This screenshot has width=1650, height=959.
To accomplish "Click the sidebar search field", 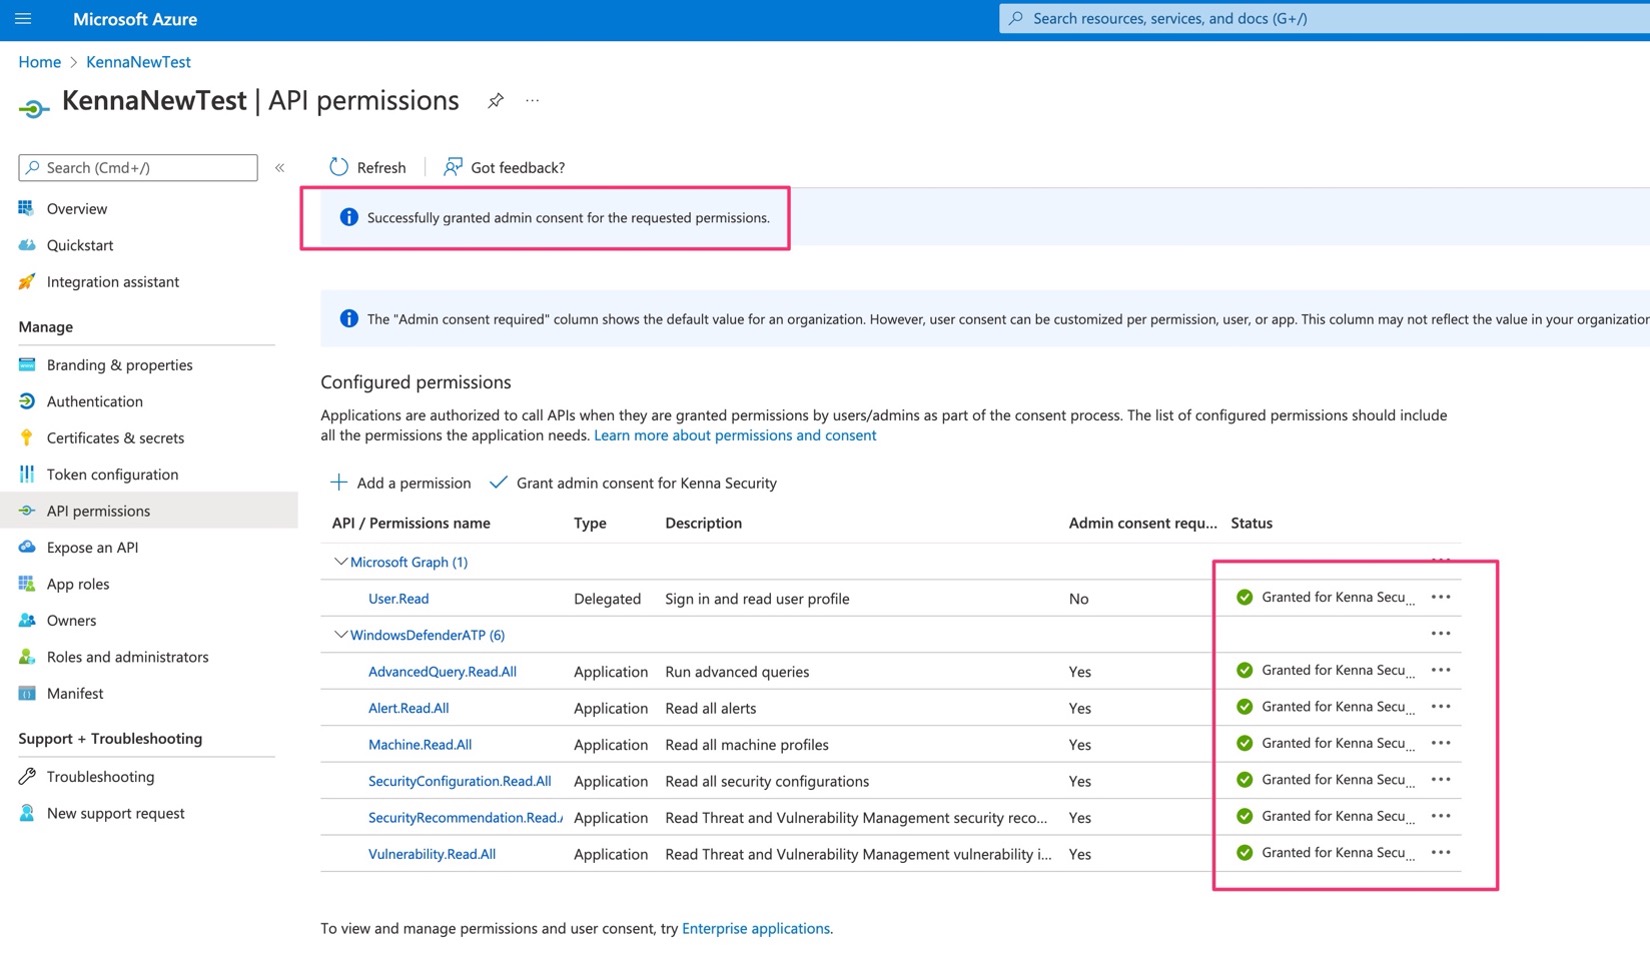I will [137, 167].
